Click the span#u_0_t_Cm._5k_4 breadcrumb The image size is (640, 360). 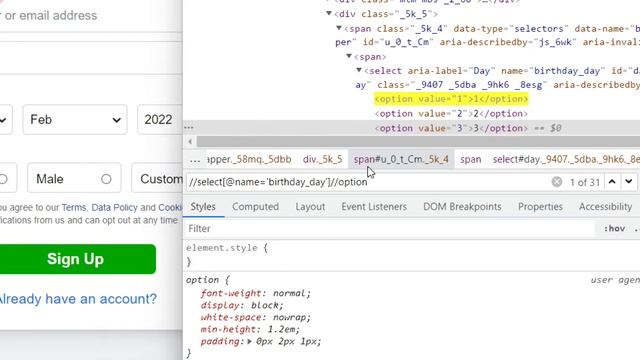pos(401,160)
